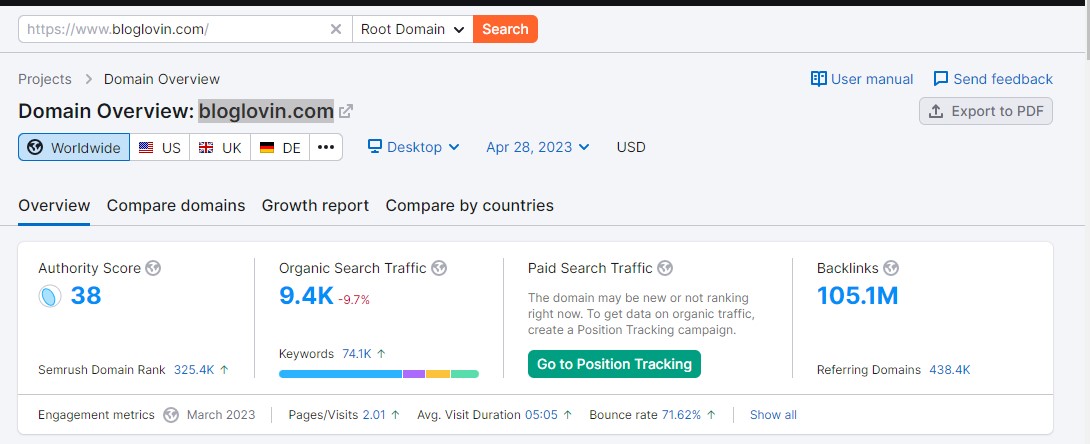Open Referring Domains 438.4K value

(x=950, y=370)
